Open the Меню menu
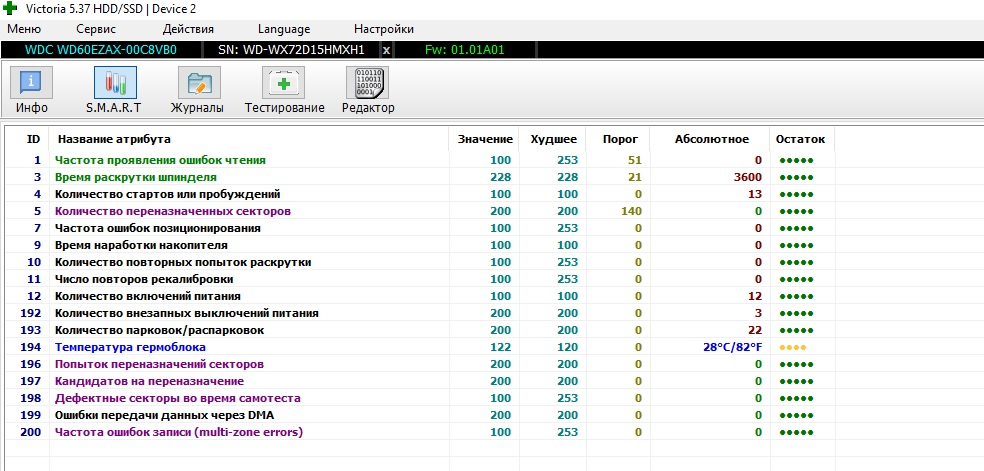This screenshot has height=471, width=984. 24,29
